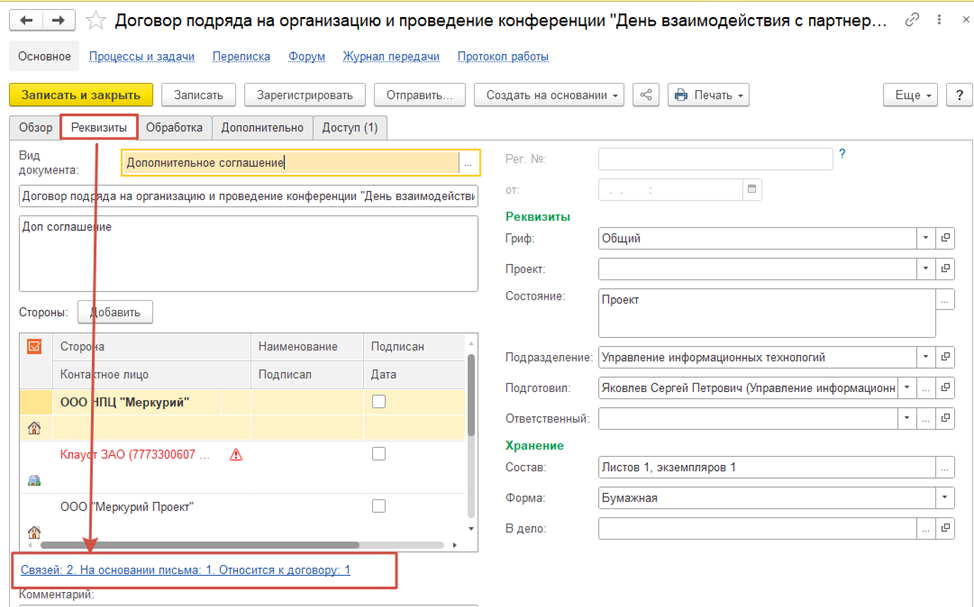
Task: Open the Создать на основании dropdown
Action: pos(549,95)
